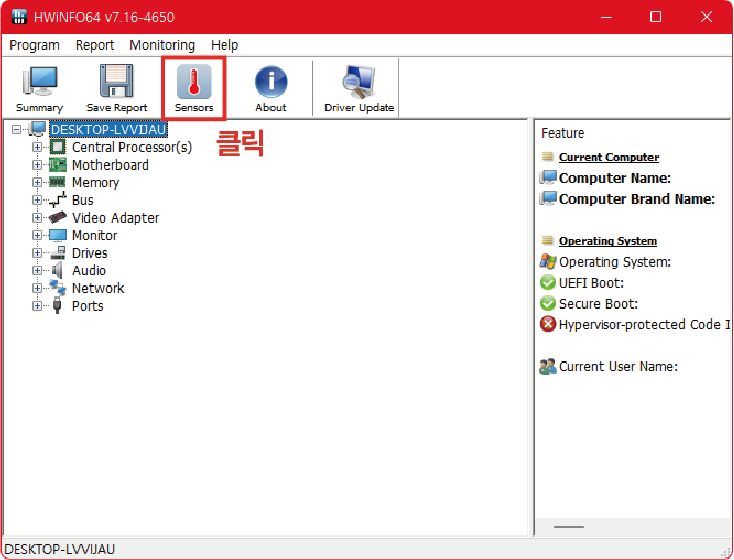Expand the Audio node
The height and width of the screenshot is (560, 734).
(x=37, y=271)
